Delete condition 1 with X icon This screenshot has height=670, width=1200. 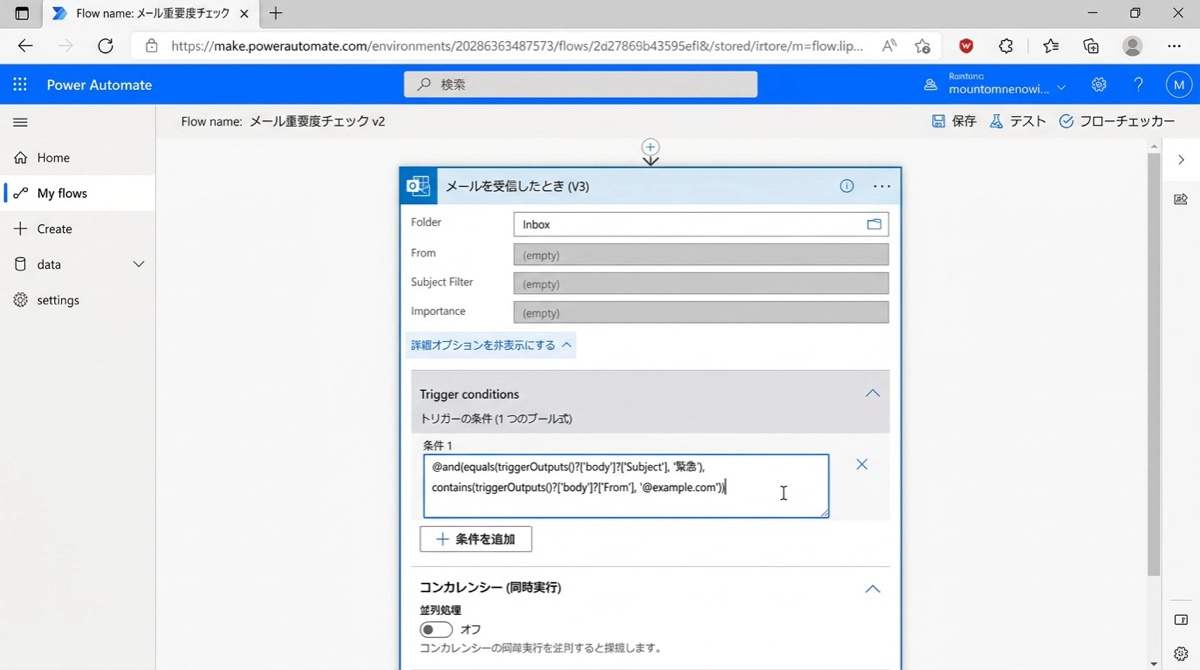point(861,464)
